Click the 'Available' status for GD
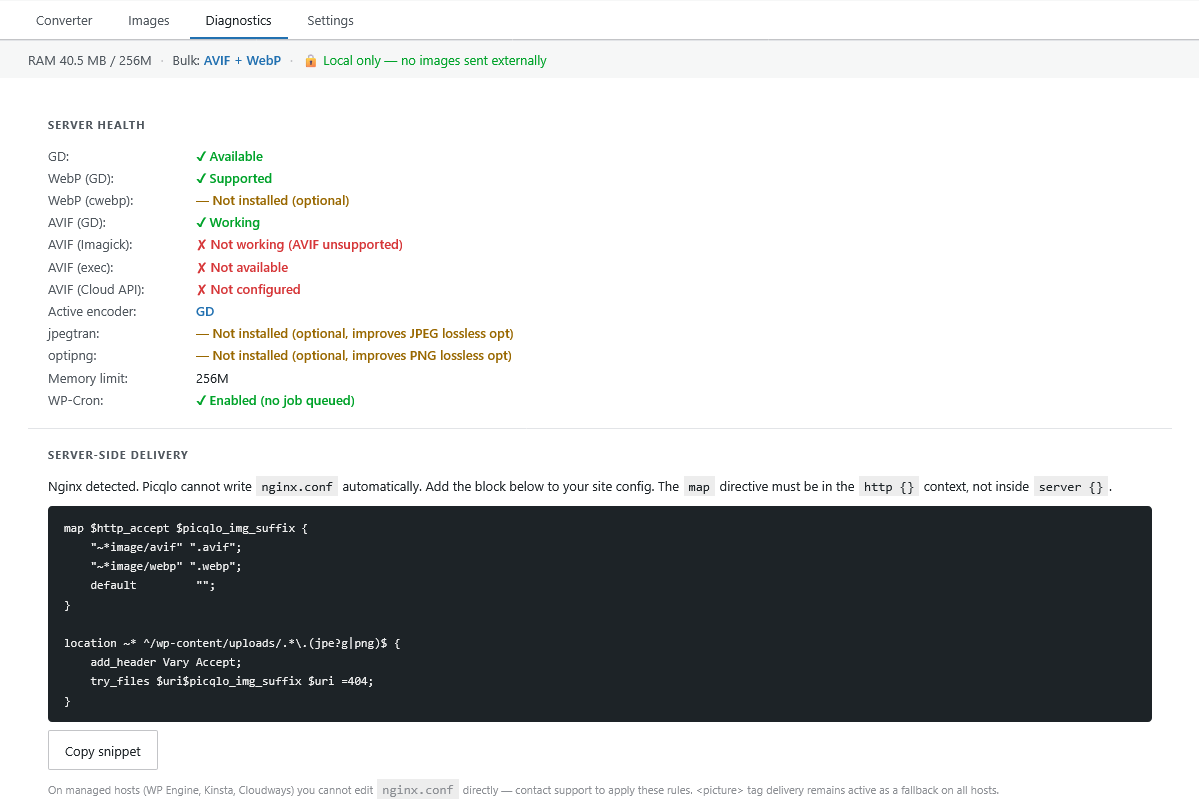 click(x=229, y=157)
